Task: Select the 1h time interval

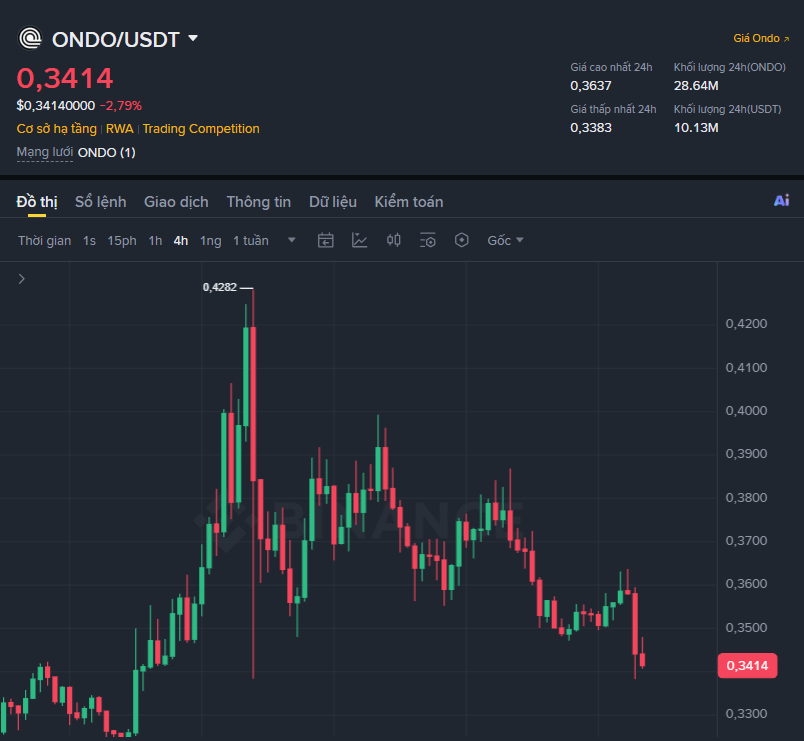Action: (x=155, y=241)
